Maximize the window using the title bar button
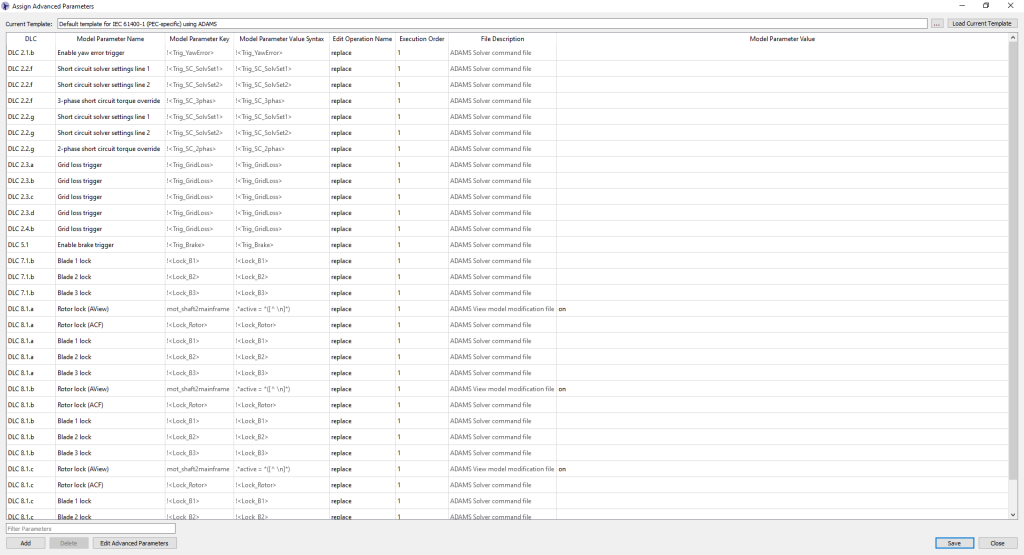This screenshot has height=555, width=1024. (x=986, y=6)
